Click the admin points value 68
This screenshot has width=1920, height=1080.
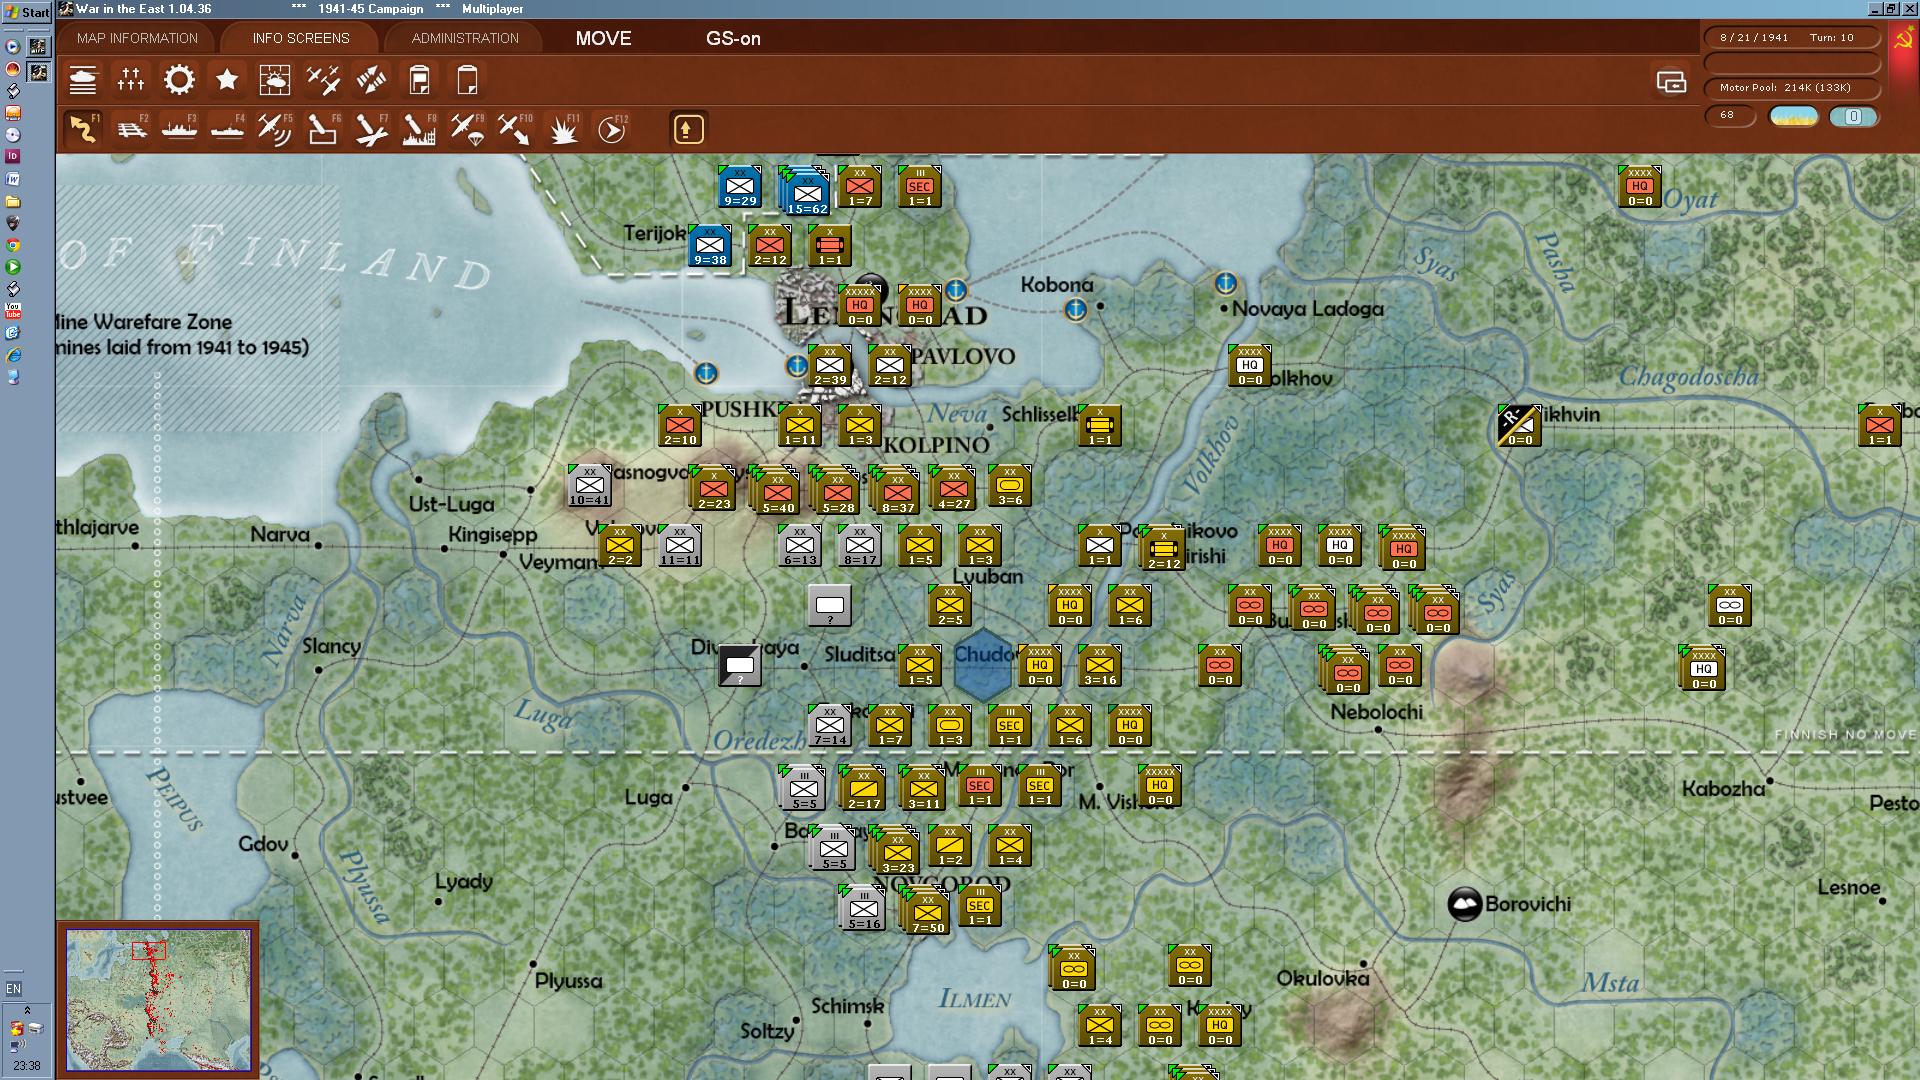click(x=1730, y=116)
